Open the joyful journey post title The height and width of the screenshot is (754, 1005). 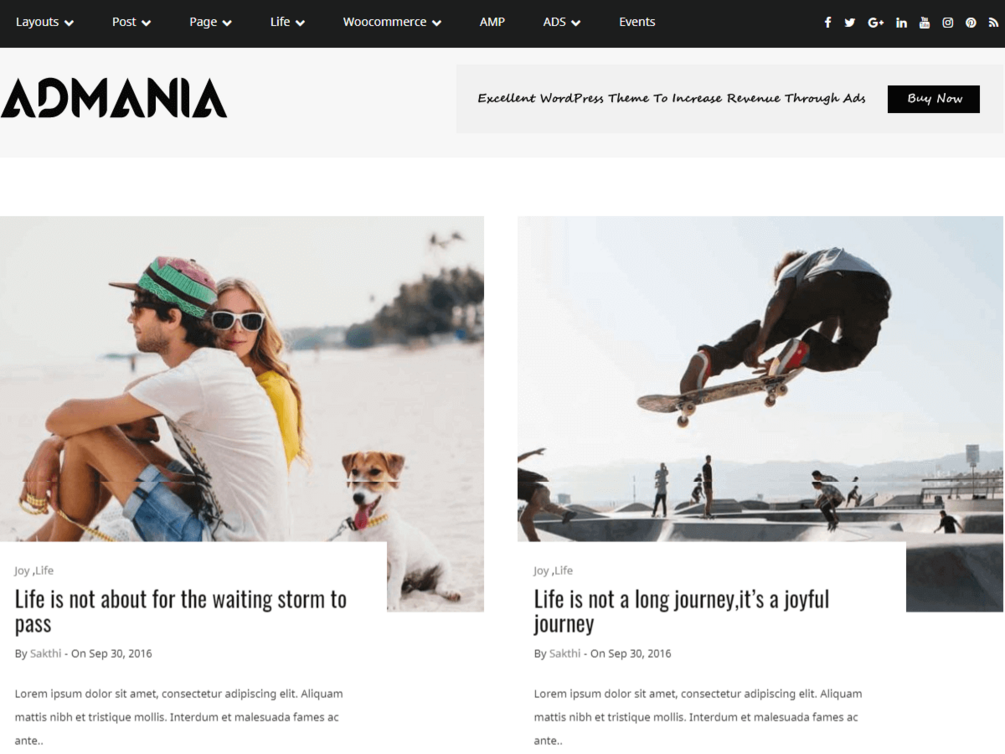point(681,611)
